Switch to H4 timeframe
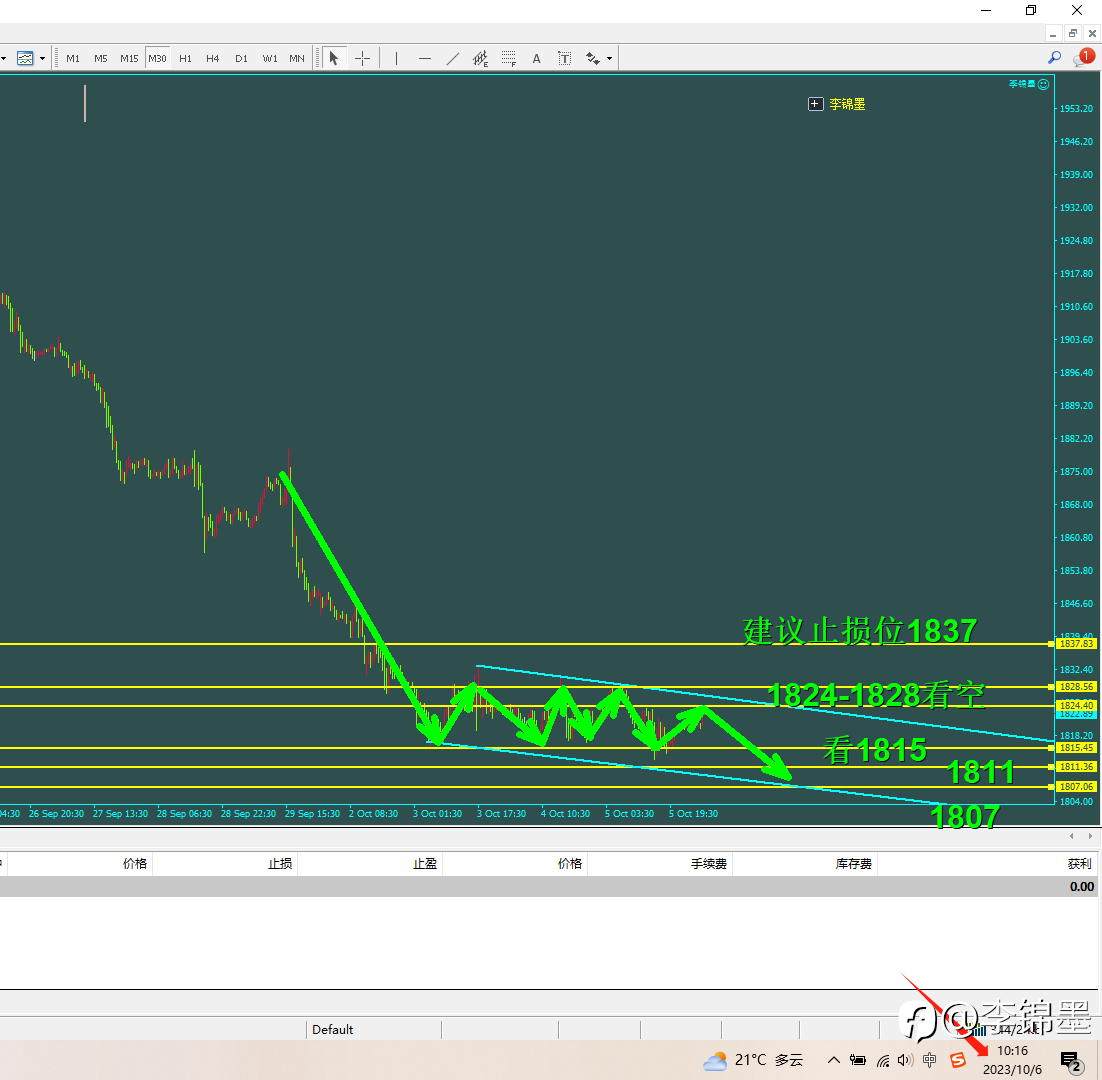Viewport: 1102px width, 1080px height. pyautogui.click(x=213, y=58)
